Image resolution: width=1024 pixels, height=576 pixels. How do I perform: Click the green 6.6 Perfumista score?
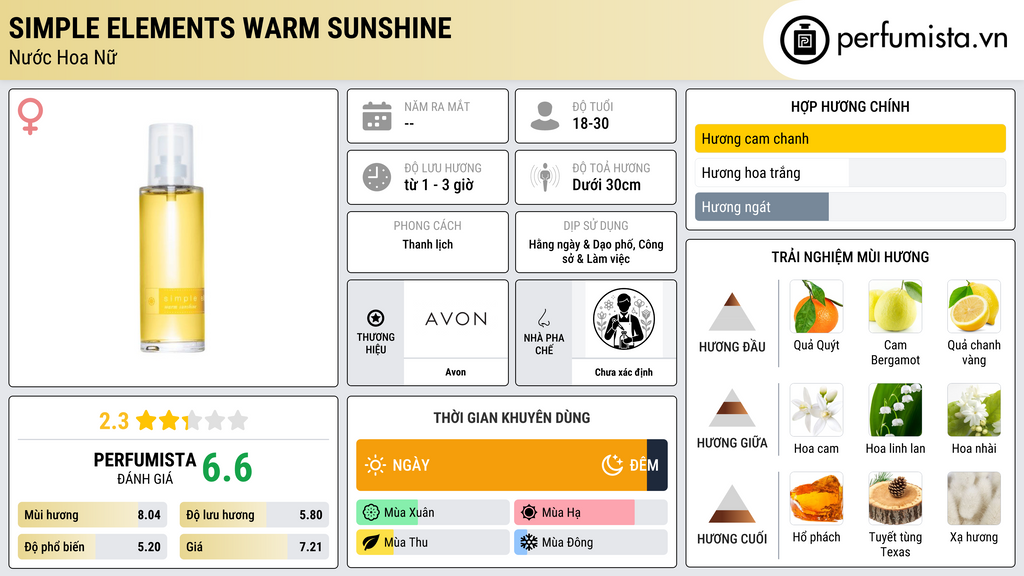227,468
